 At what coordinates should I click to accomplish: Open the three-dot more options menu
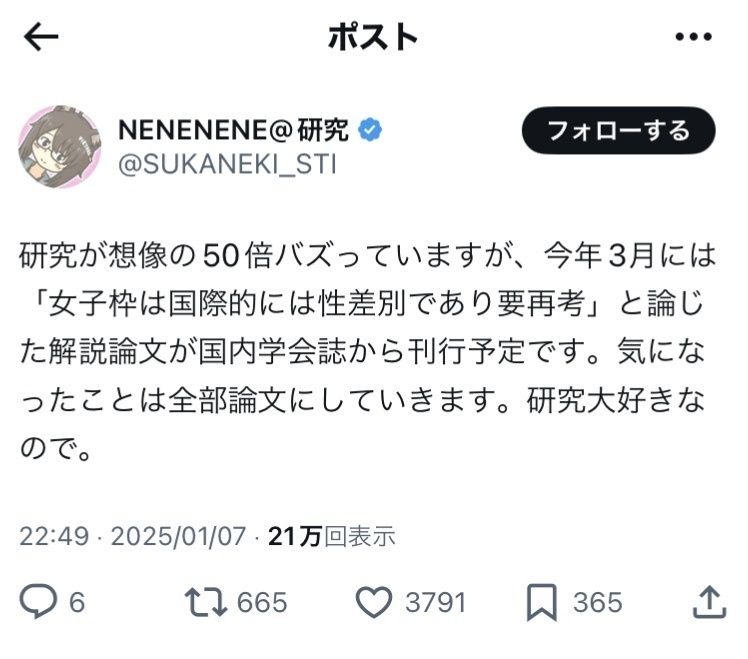(693, 38)
